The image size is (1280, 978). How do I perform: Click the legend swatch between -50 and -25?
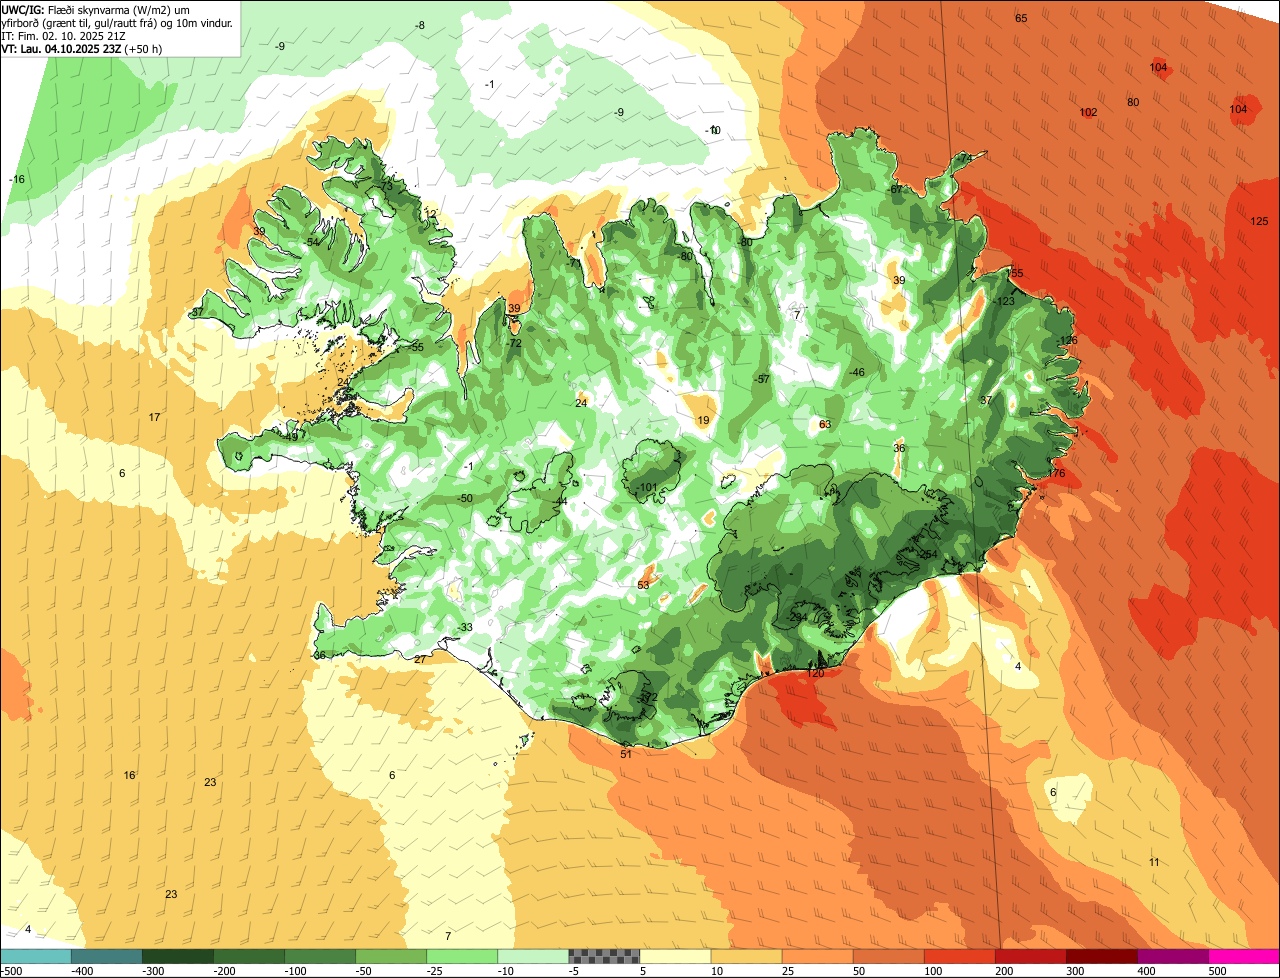(391, 956)
